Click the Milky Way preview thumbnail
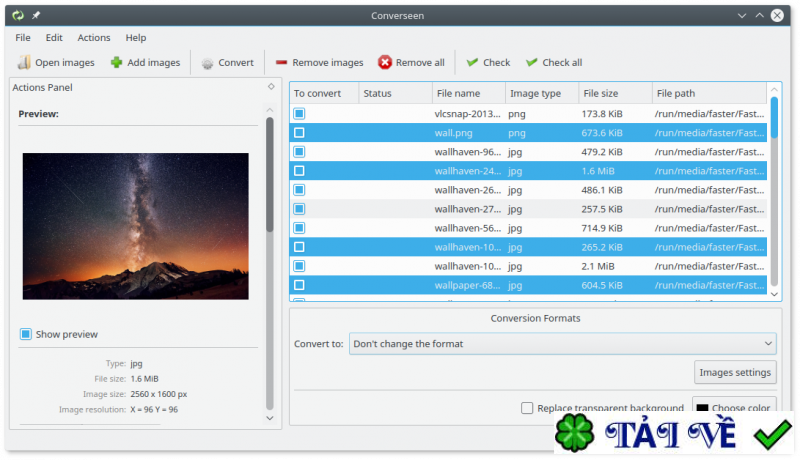This screenshot has height=460, width=800. coord(136,226)
